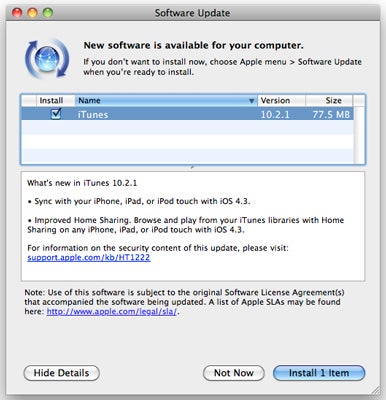Minimize the Software Update window
The image size is (386, 400).
pos(32,13)
